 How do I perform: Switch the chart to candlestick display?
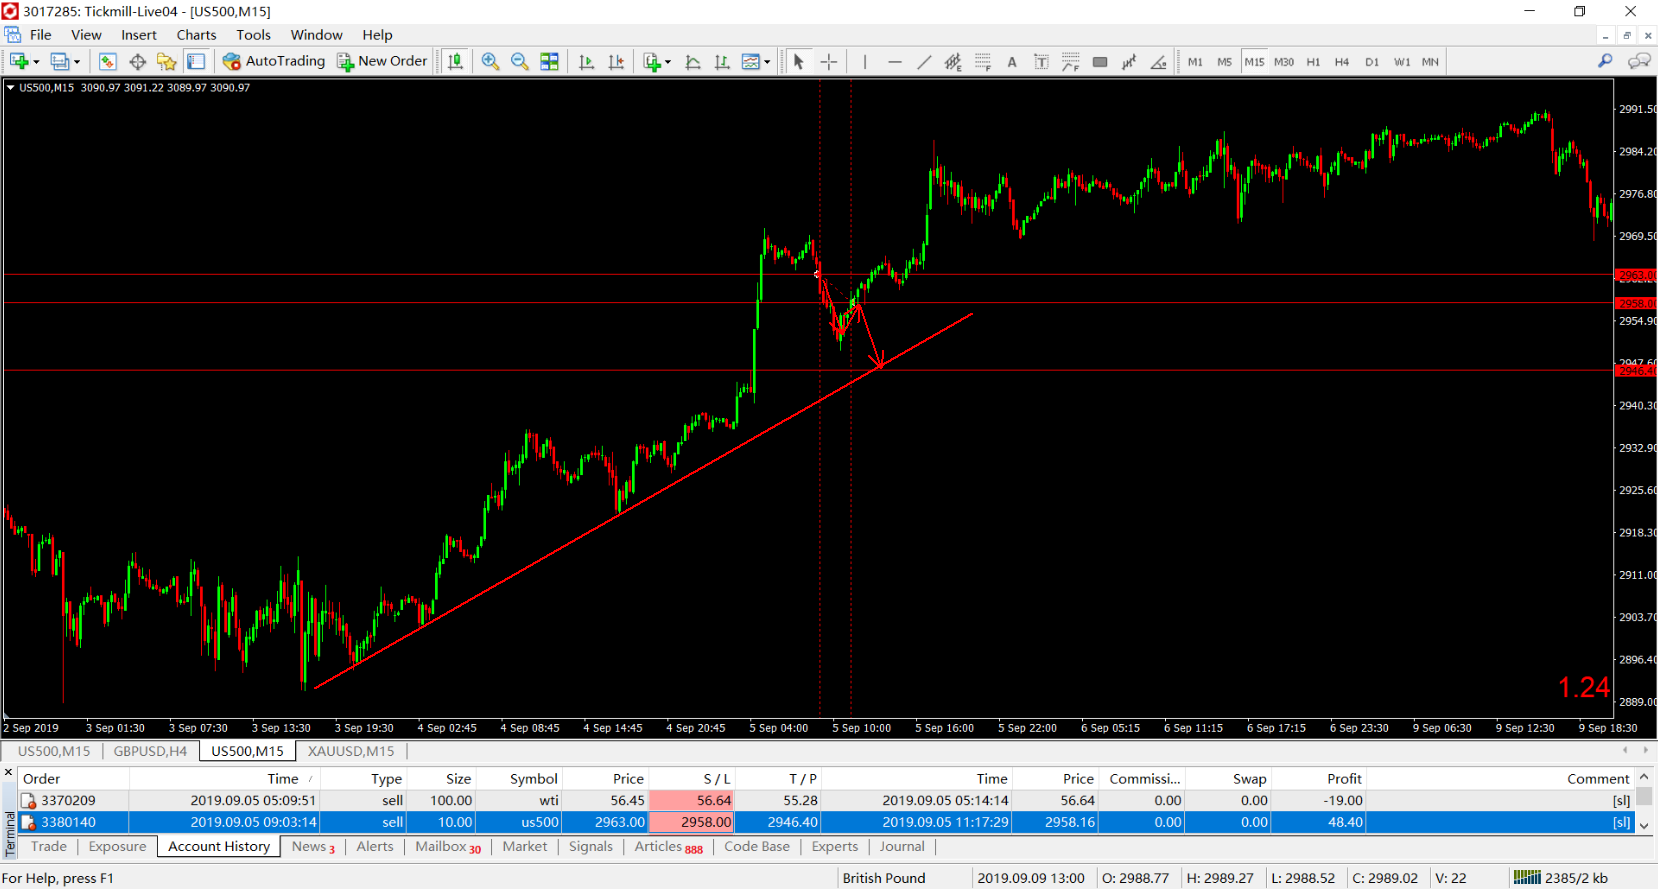456,61
